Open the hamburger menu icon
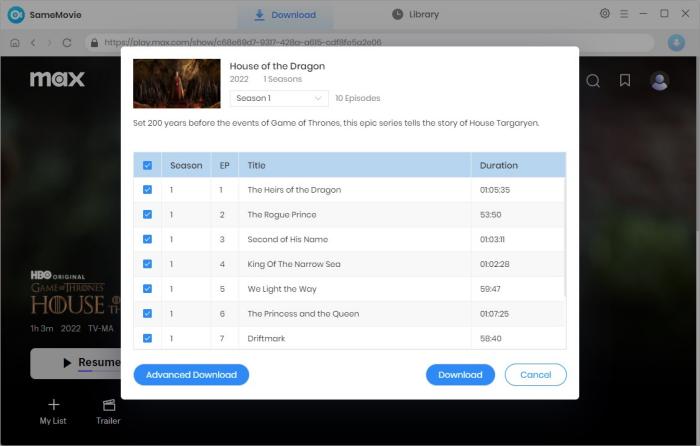The height and width of the screenshot is (446, 700). [625, 14]
